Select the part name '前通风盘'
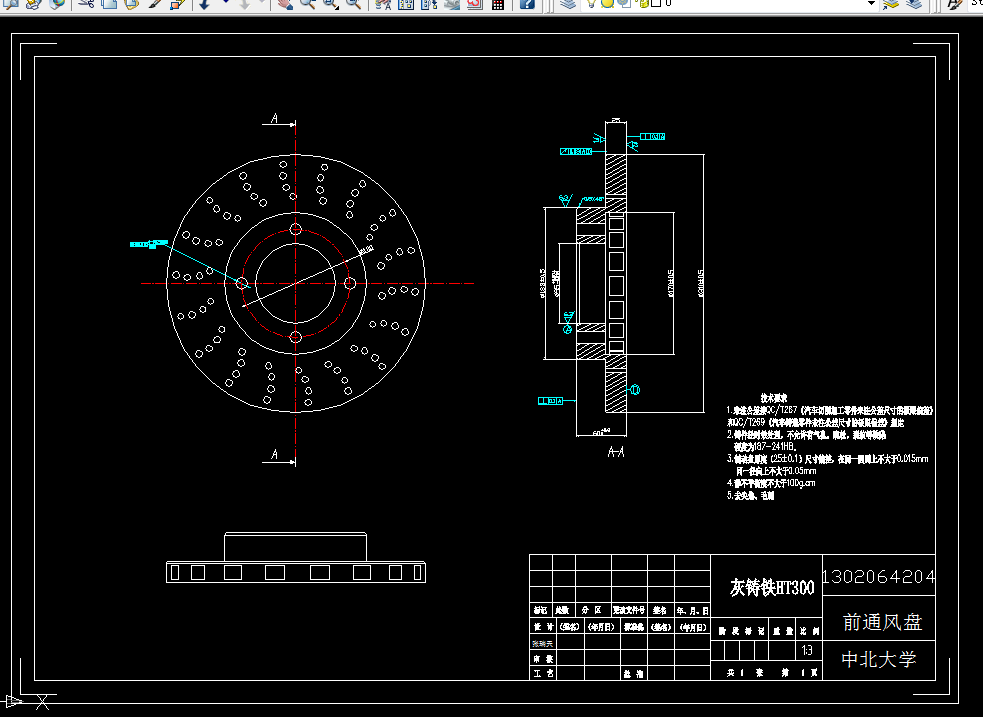Image resolution: width=983 pixels, height=717 pixels. point(882,622)
